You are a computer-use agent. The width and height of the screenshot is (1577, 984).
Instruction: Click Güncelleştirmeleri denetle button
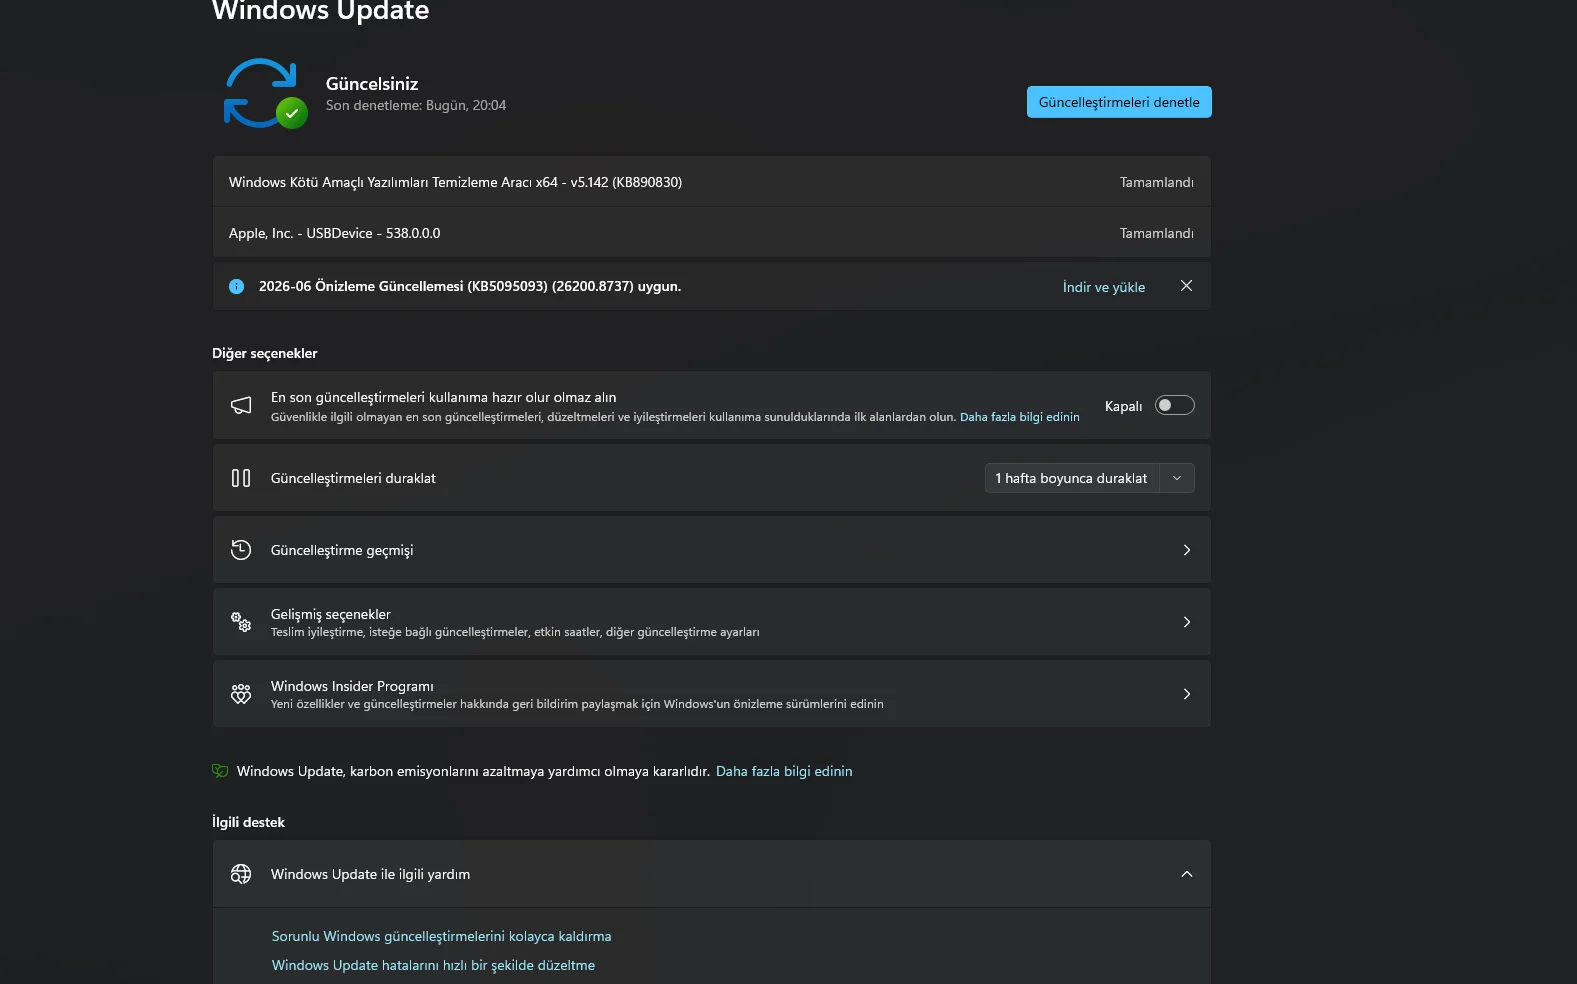(x=1119, y=102)
